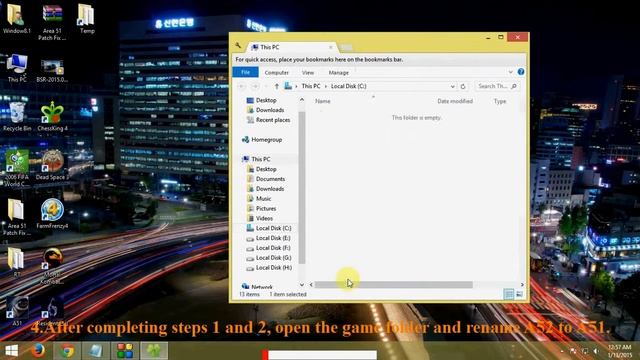Screen dimensions: 640x360
Task: Open the Temp folder on desktop
Action: click(87, 18)
